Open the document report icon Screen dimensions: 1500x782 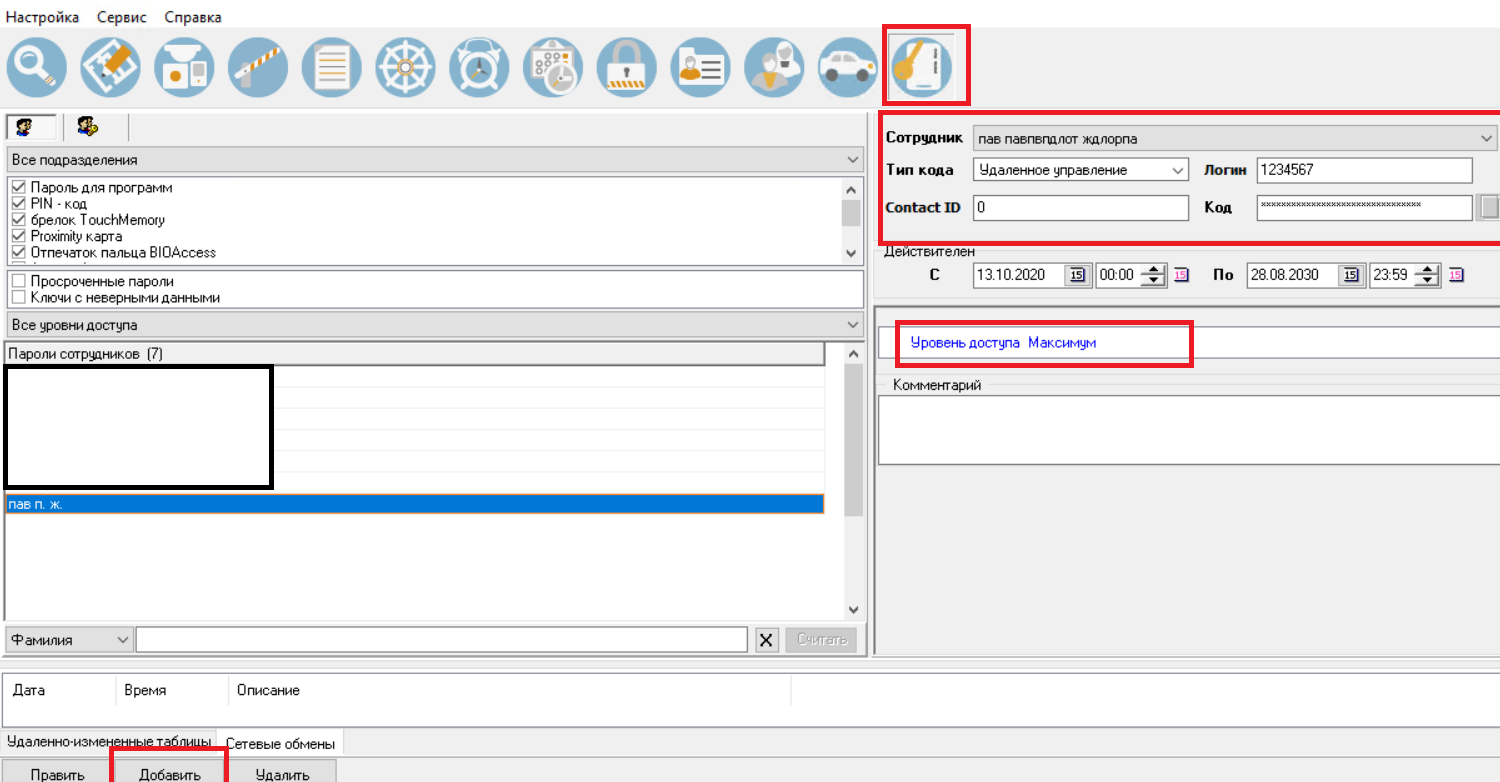[332, 67]
